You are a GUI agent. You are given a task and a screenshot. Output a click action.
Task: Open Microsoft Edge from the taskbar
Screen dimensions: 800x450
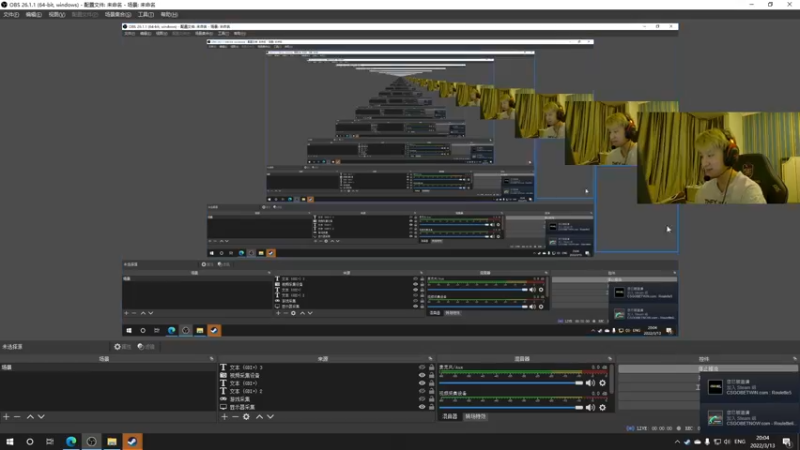tap(71, 441)
